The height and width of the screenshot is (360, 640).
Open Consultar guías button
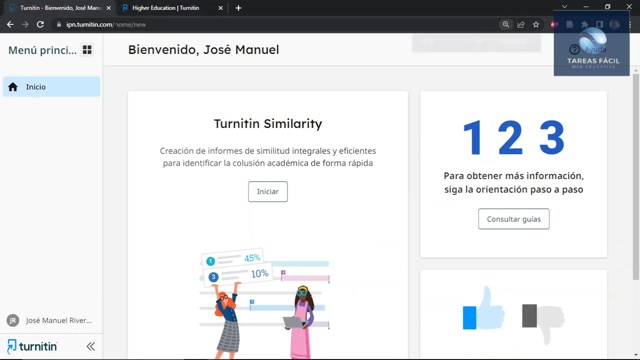513,219
